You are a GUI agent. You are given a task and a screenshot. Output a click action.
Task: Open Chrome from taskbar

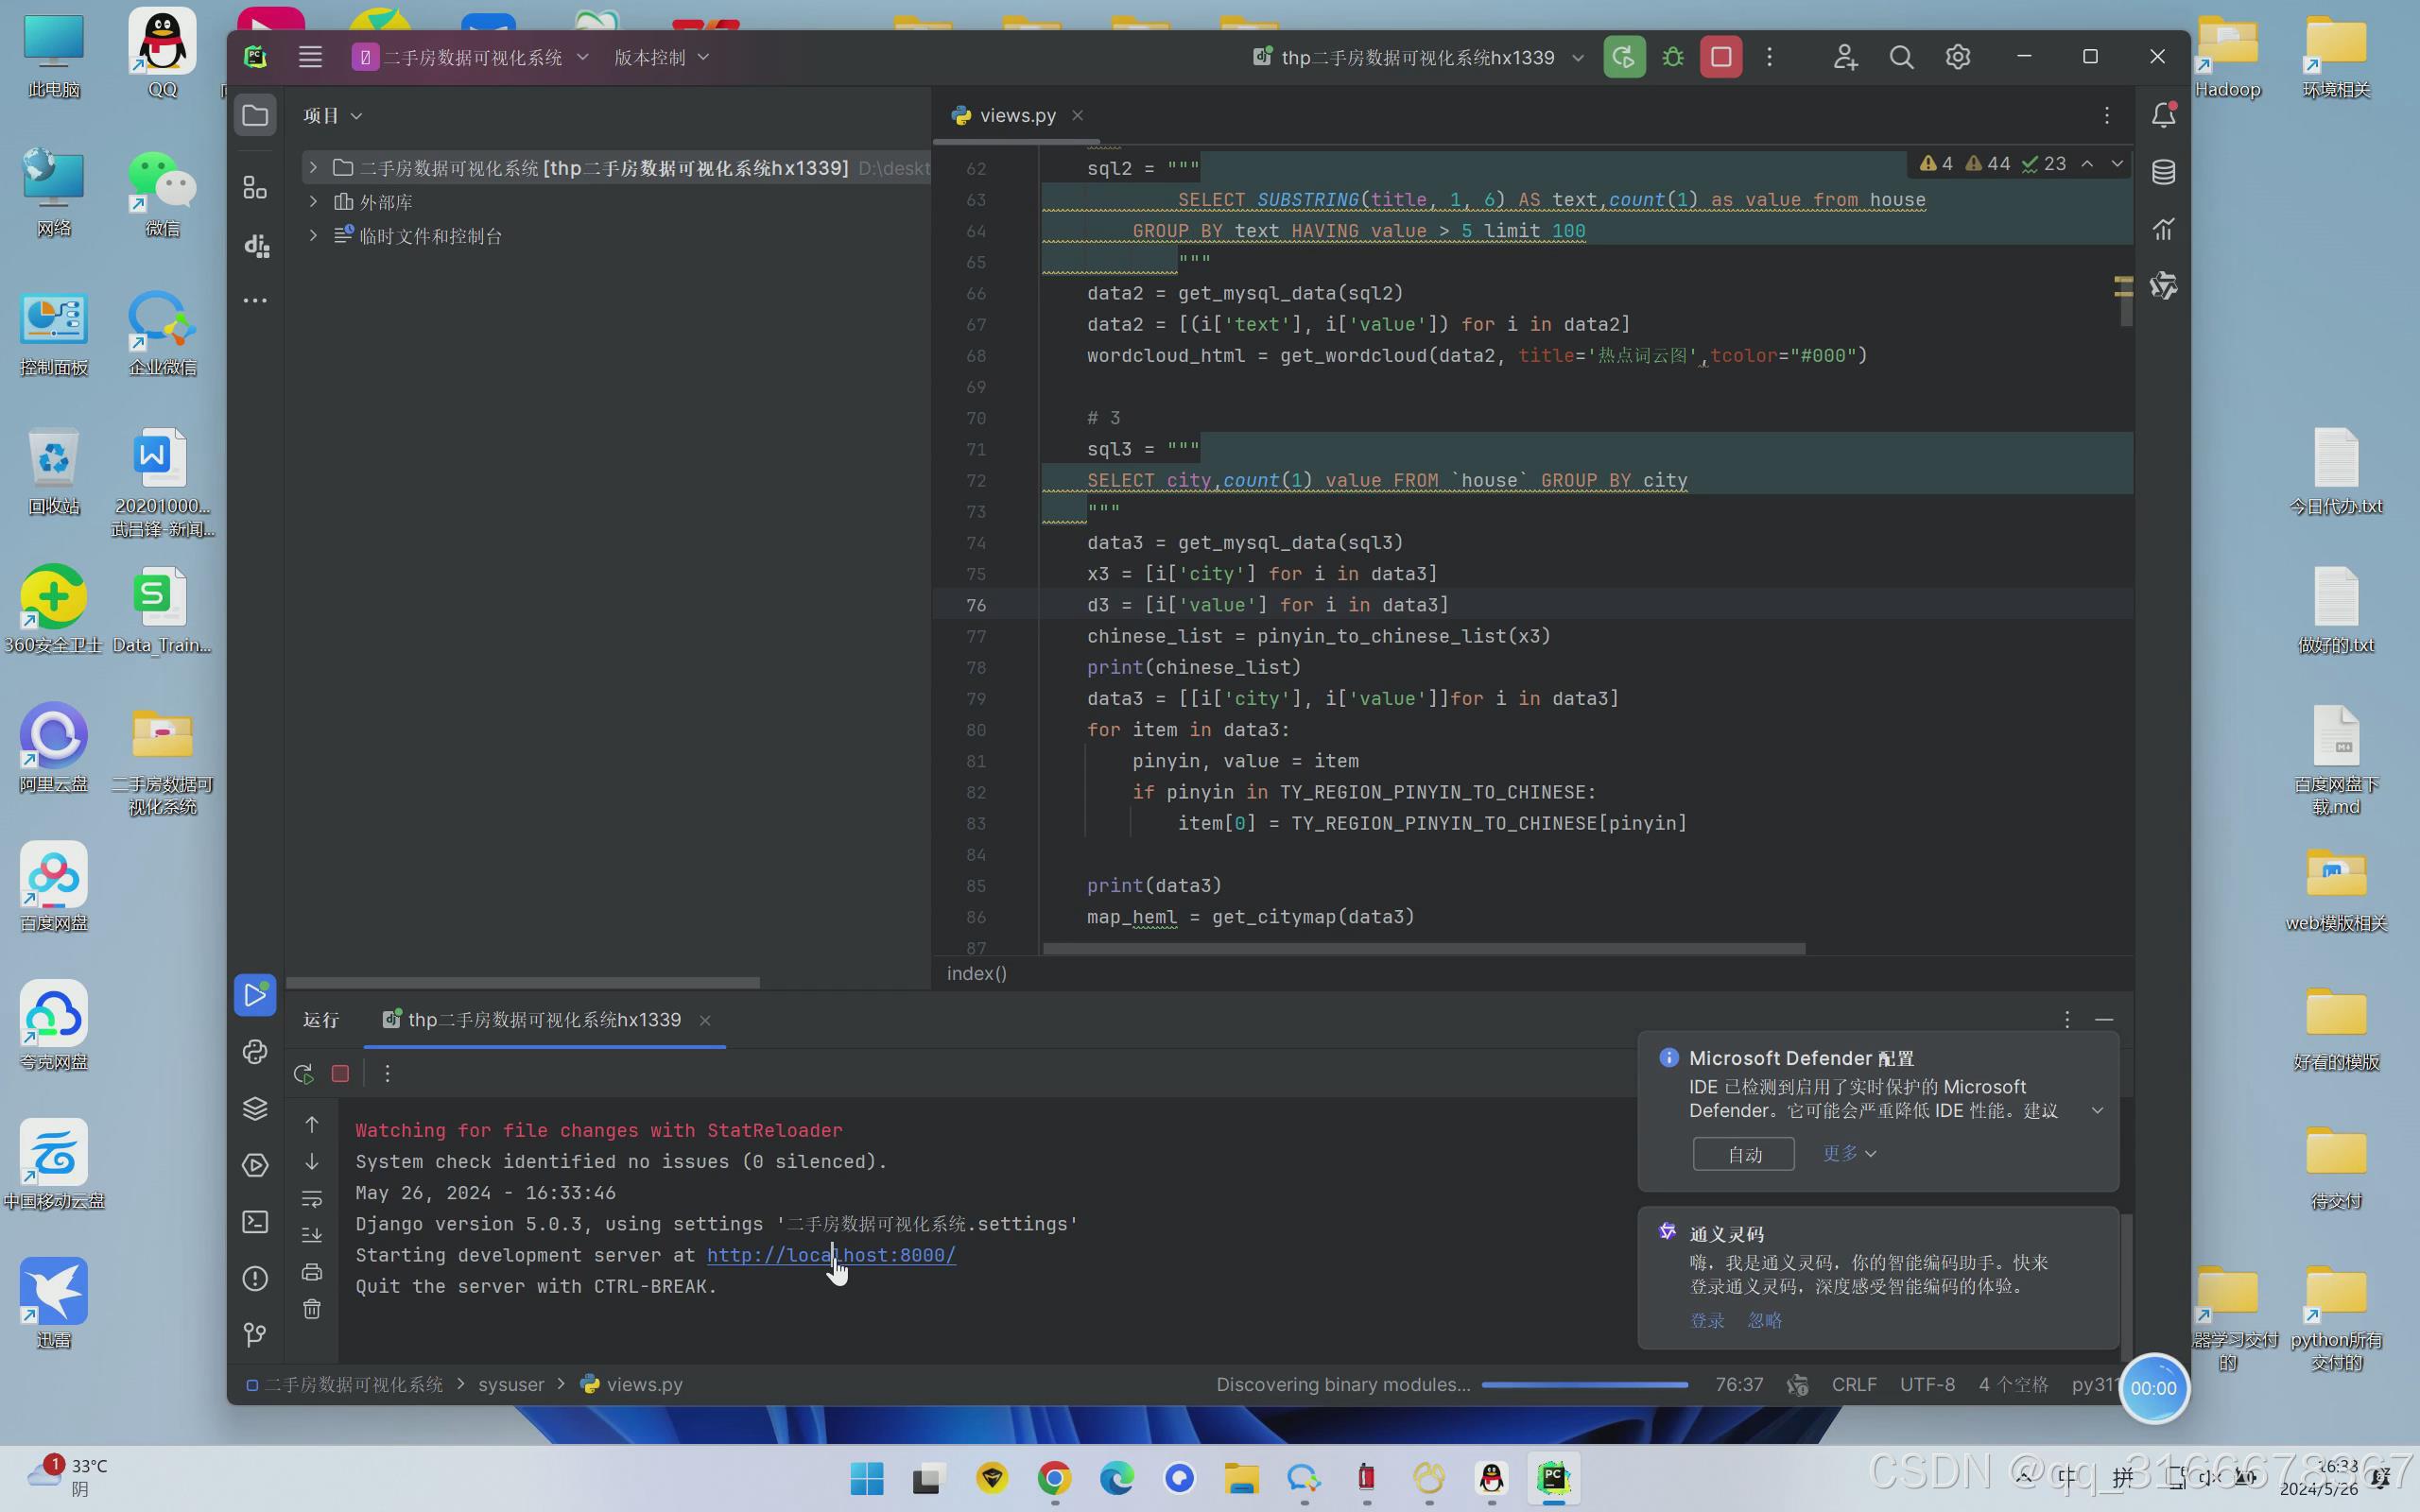[1054, 1478]
